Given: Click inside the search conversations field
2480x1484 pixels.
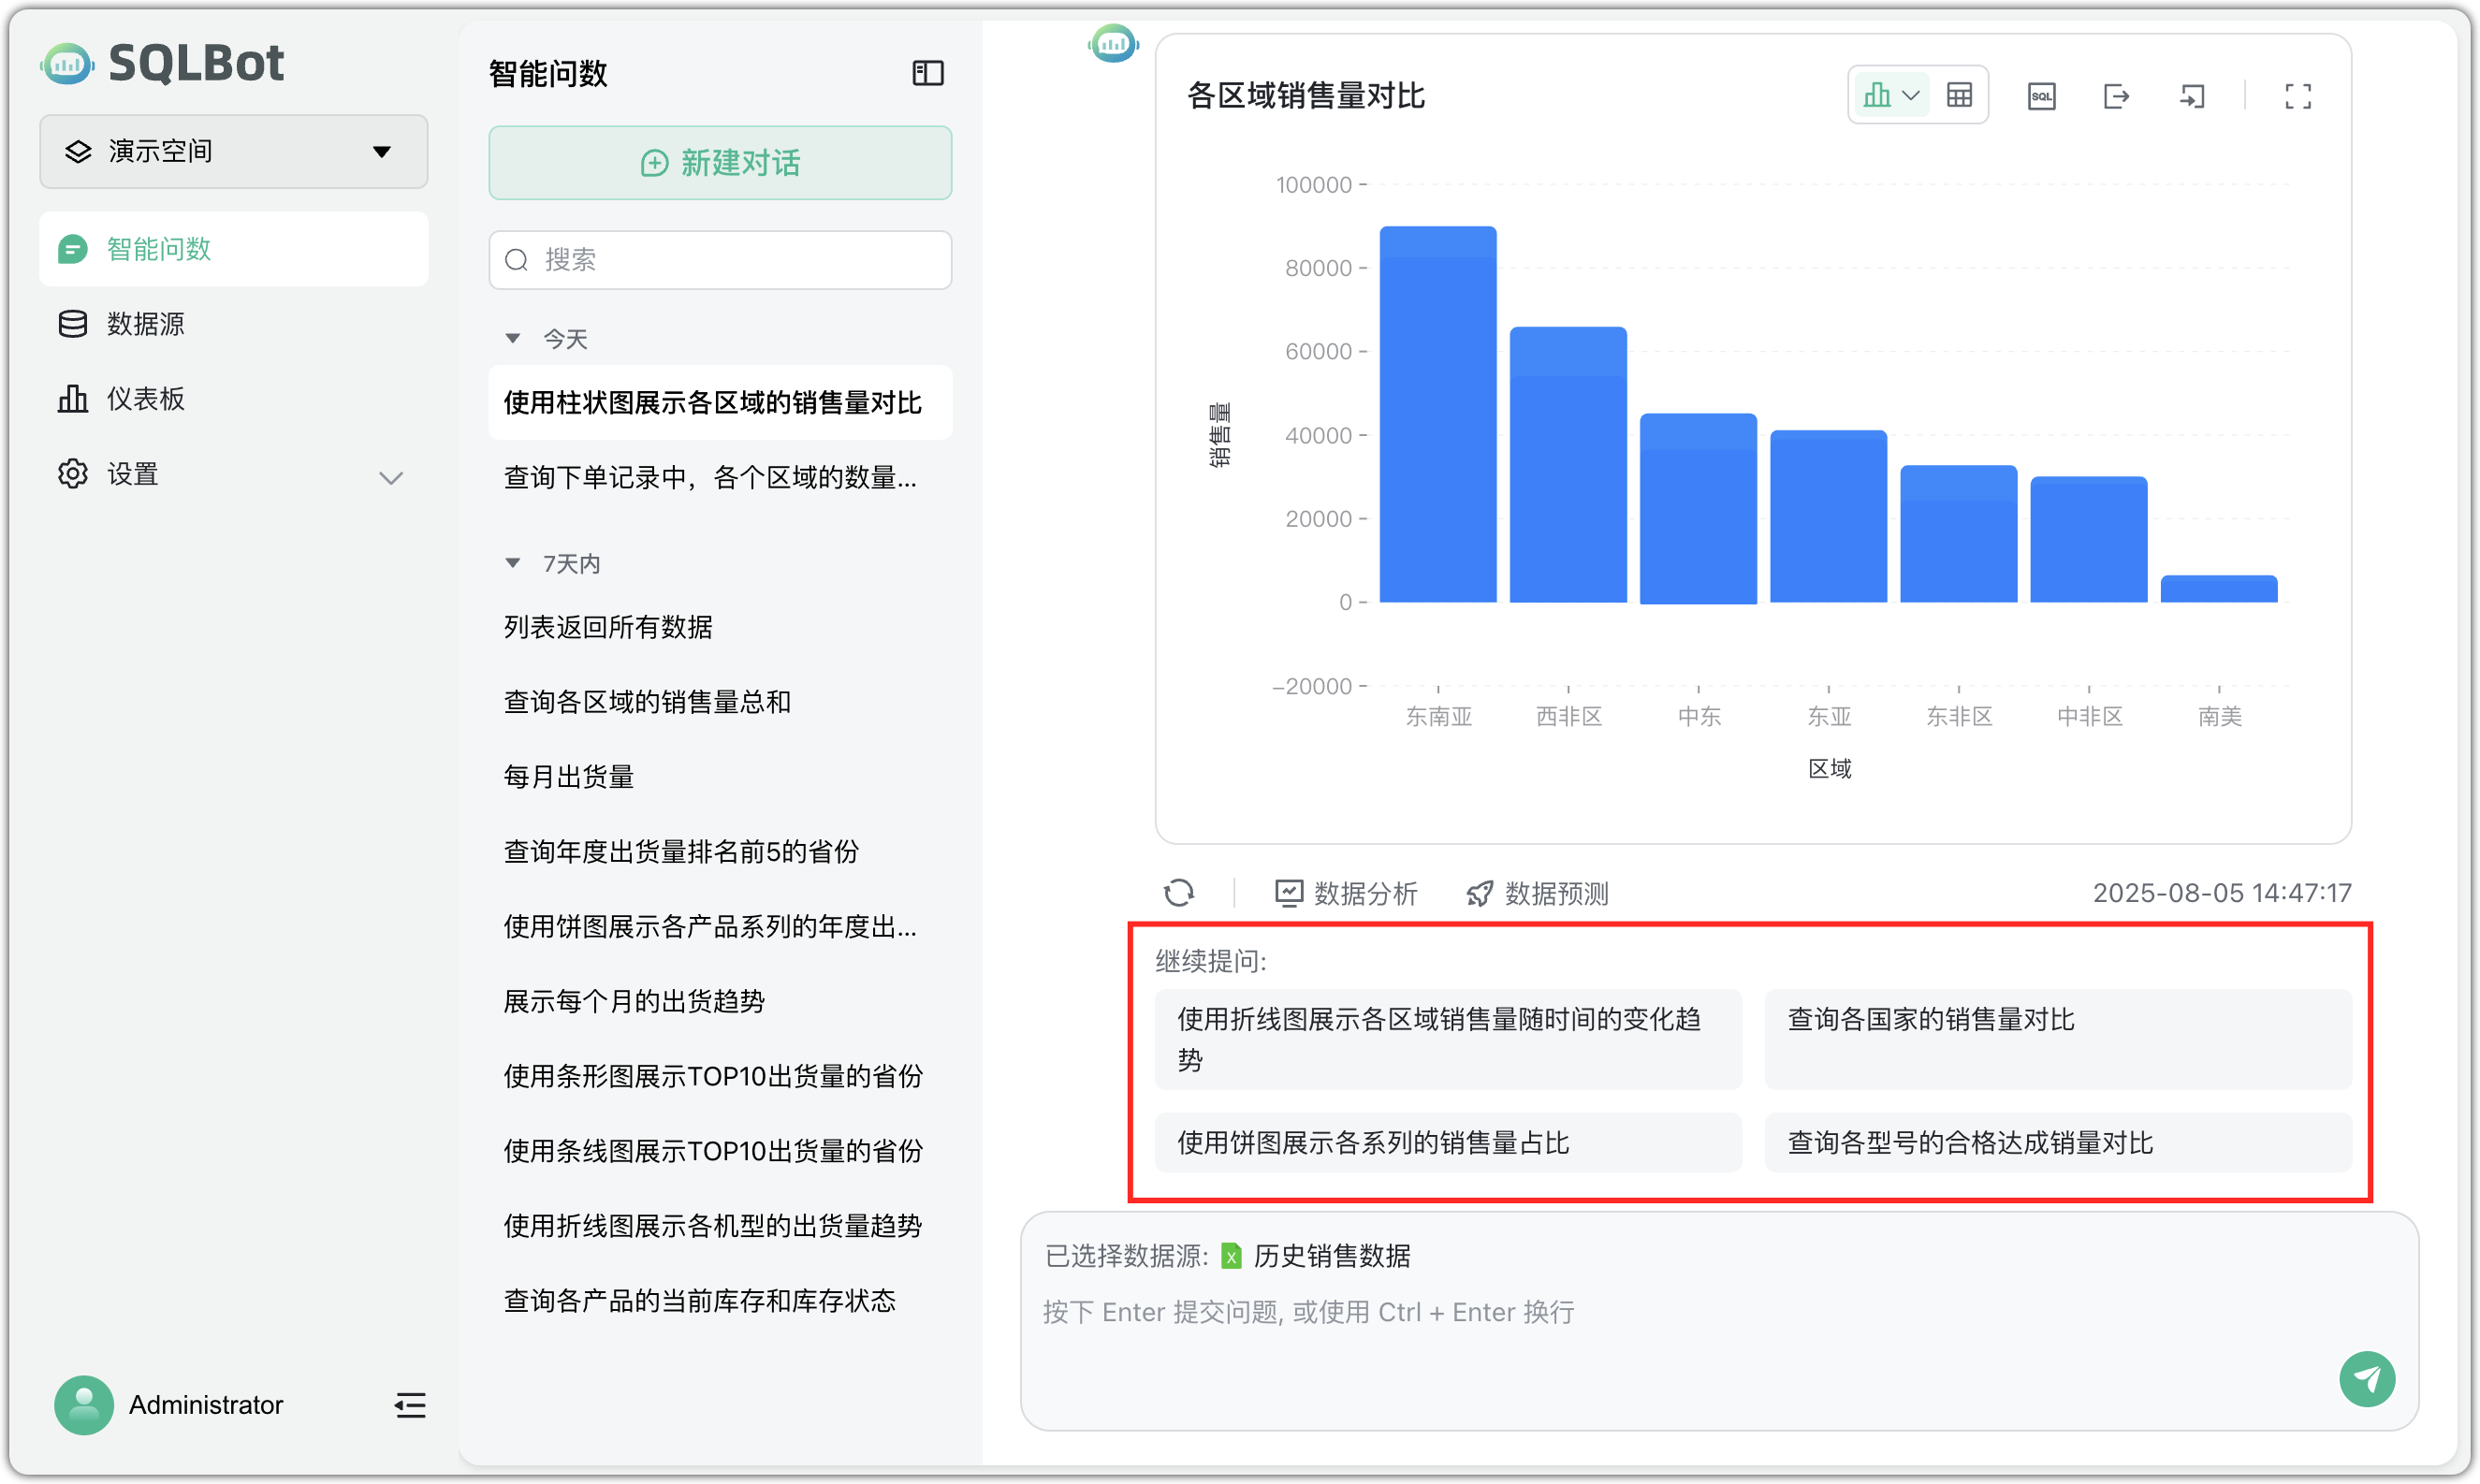Looking at the screenshot, I should 719,259.
